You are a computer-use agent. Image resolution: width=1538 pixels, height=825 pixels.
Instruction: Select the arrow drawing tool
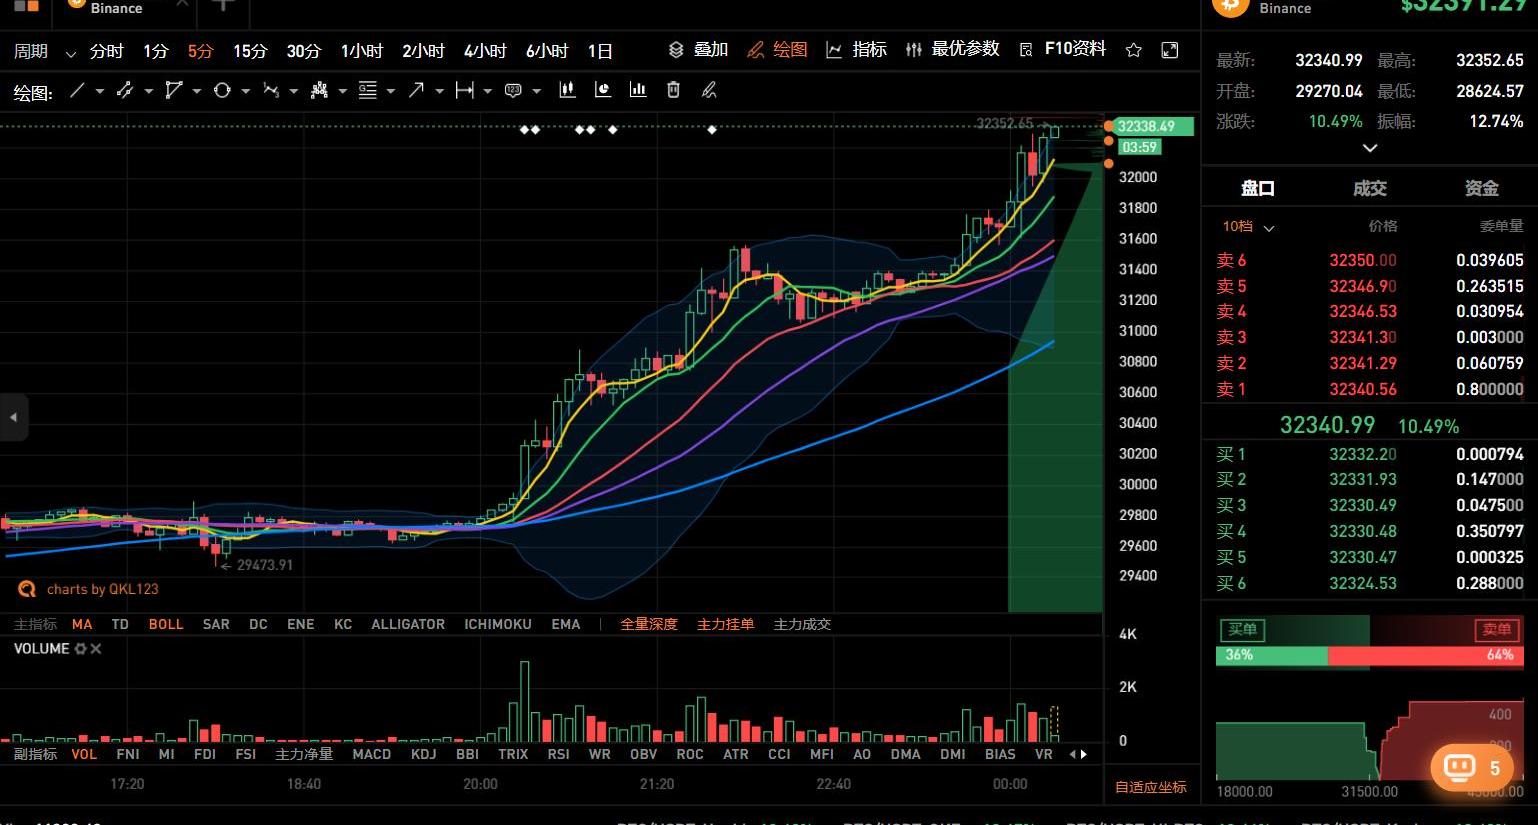416,91
